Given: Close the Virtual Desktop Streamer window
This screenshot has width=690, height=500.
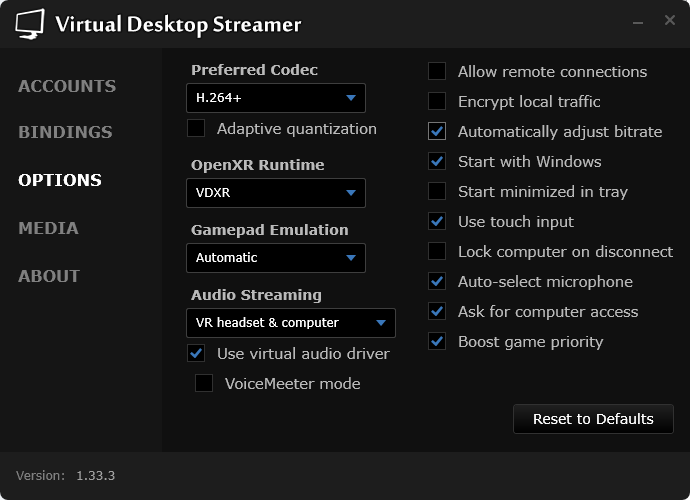Looking at the screenshot, I should click(x=670, y=20).
